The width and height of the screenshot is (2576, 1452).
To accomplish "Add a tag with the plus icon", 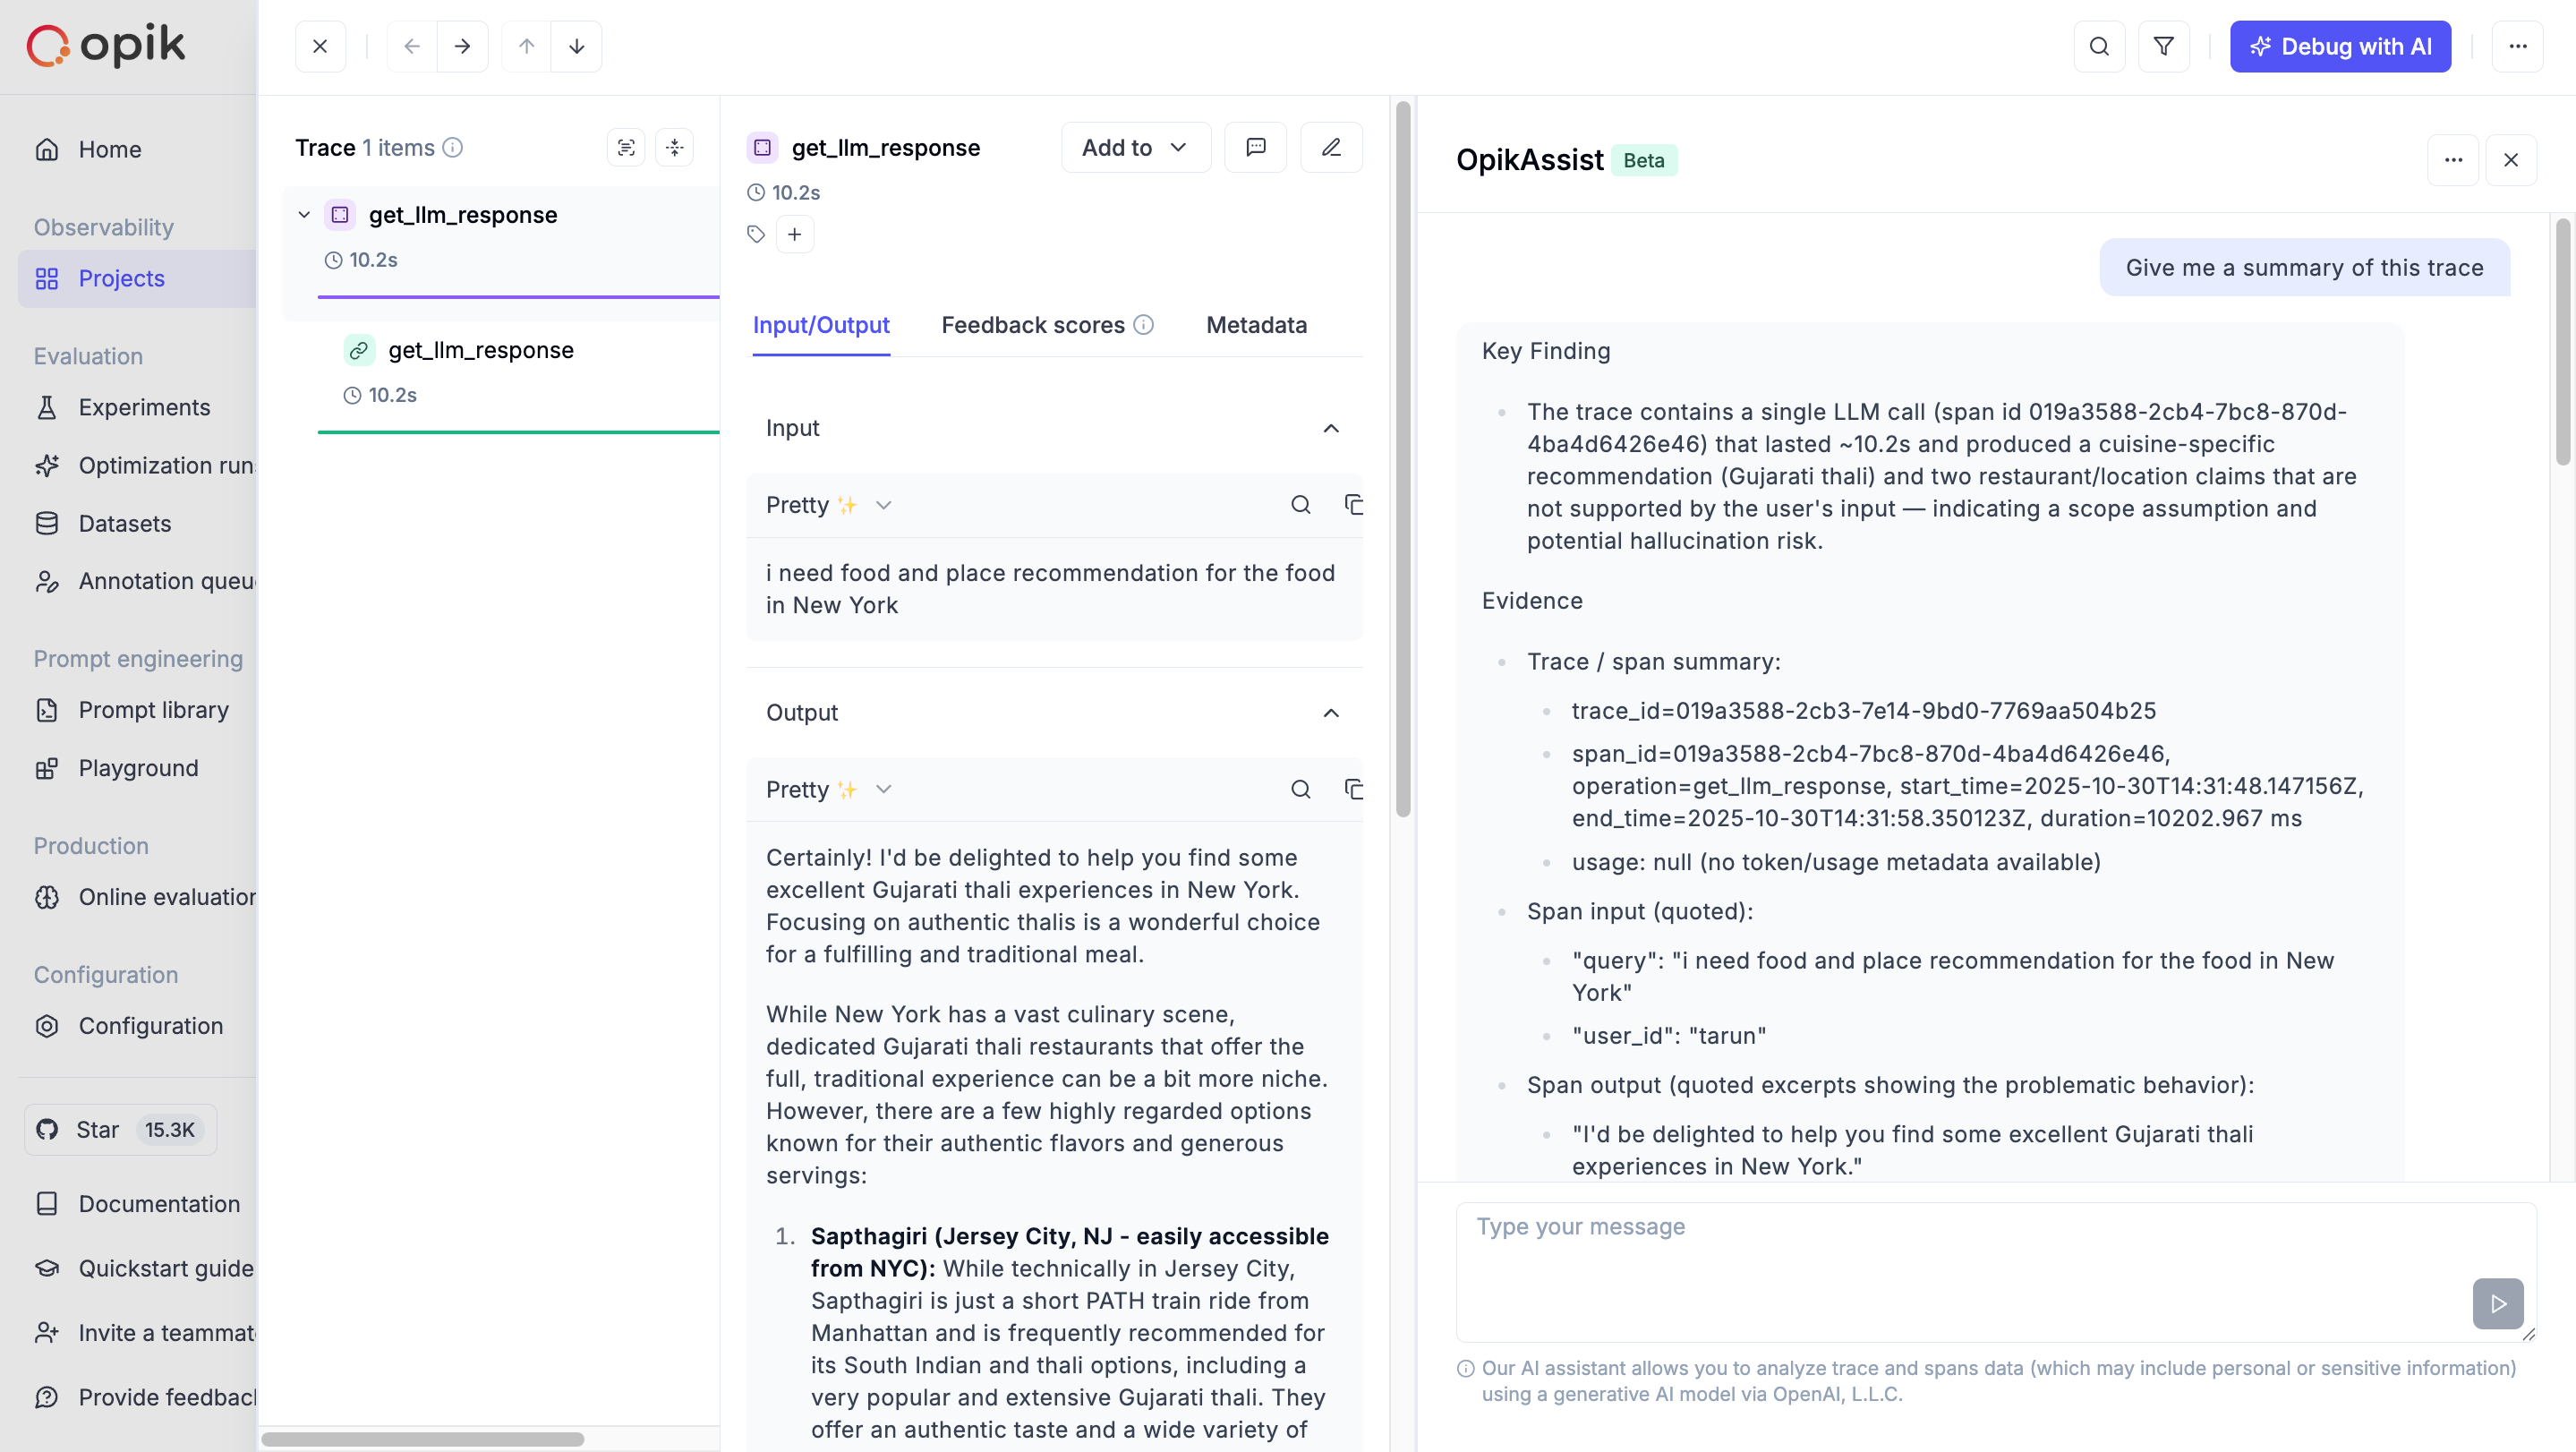I will pos(795,234).
